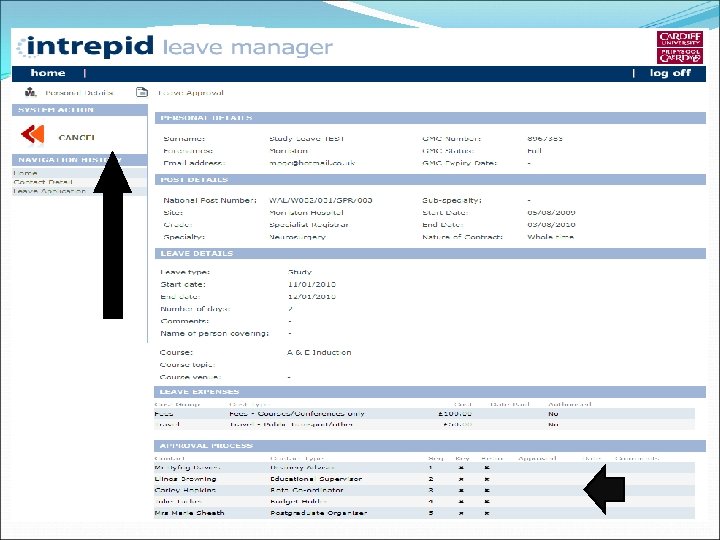Click the hotmail email address value
720x540 pixels.
tap(312, 163)
